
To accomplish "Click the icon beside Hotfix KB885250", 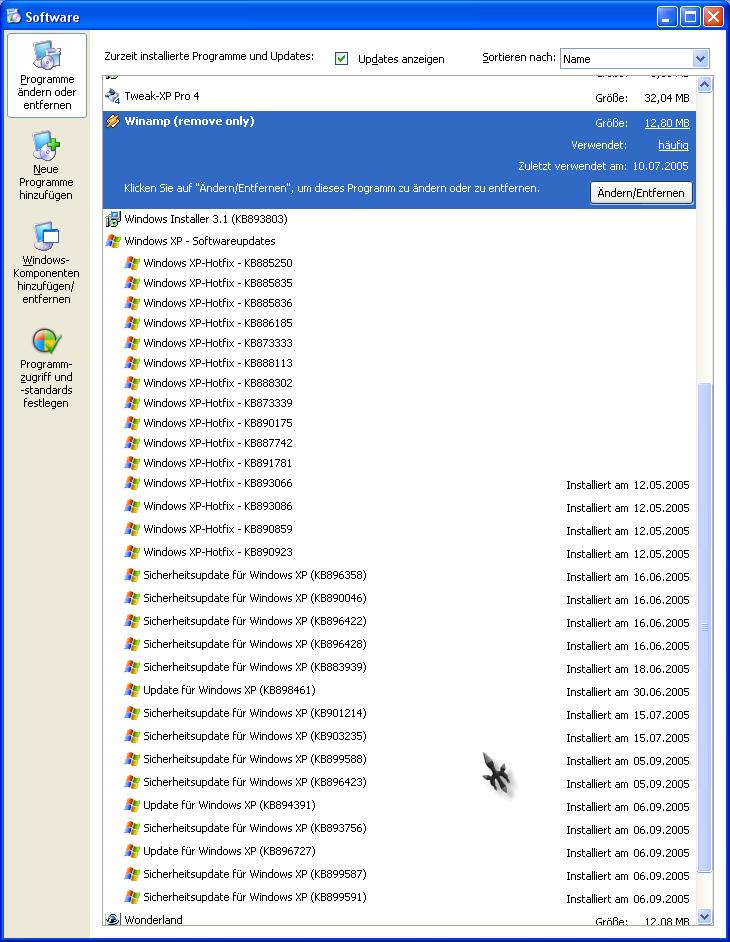I will click(132, 263).
